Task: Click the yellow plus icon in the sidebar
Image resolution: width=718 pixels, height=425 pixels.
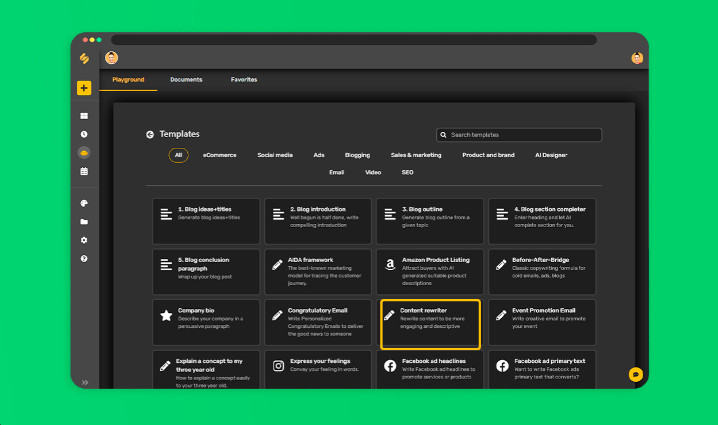Action: (84, 88)
